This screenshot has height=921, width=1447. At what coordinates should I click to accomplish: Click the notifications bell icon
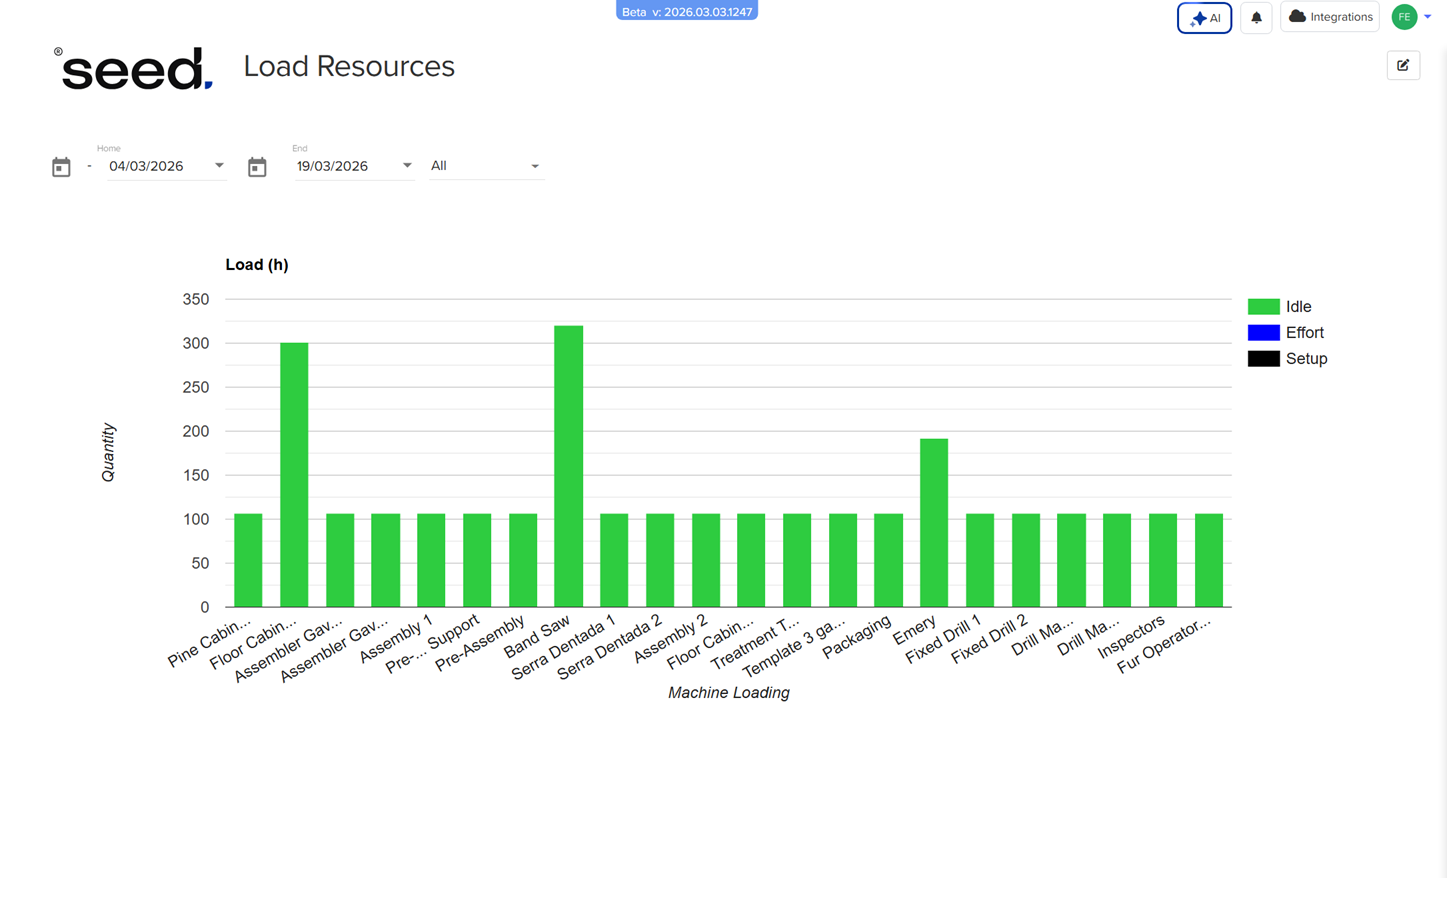click(x=1256, y=18)
